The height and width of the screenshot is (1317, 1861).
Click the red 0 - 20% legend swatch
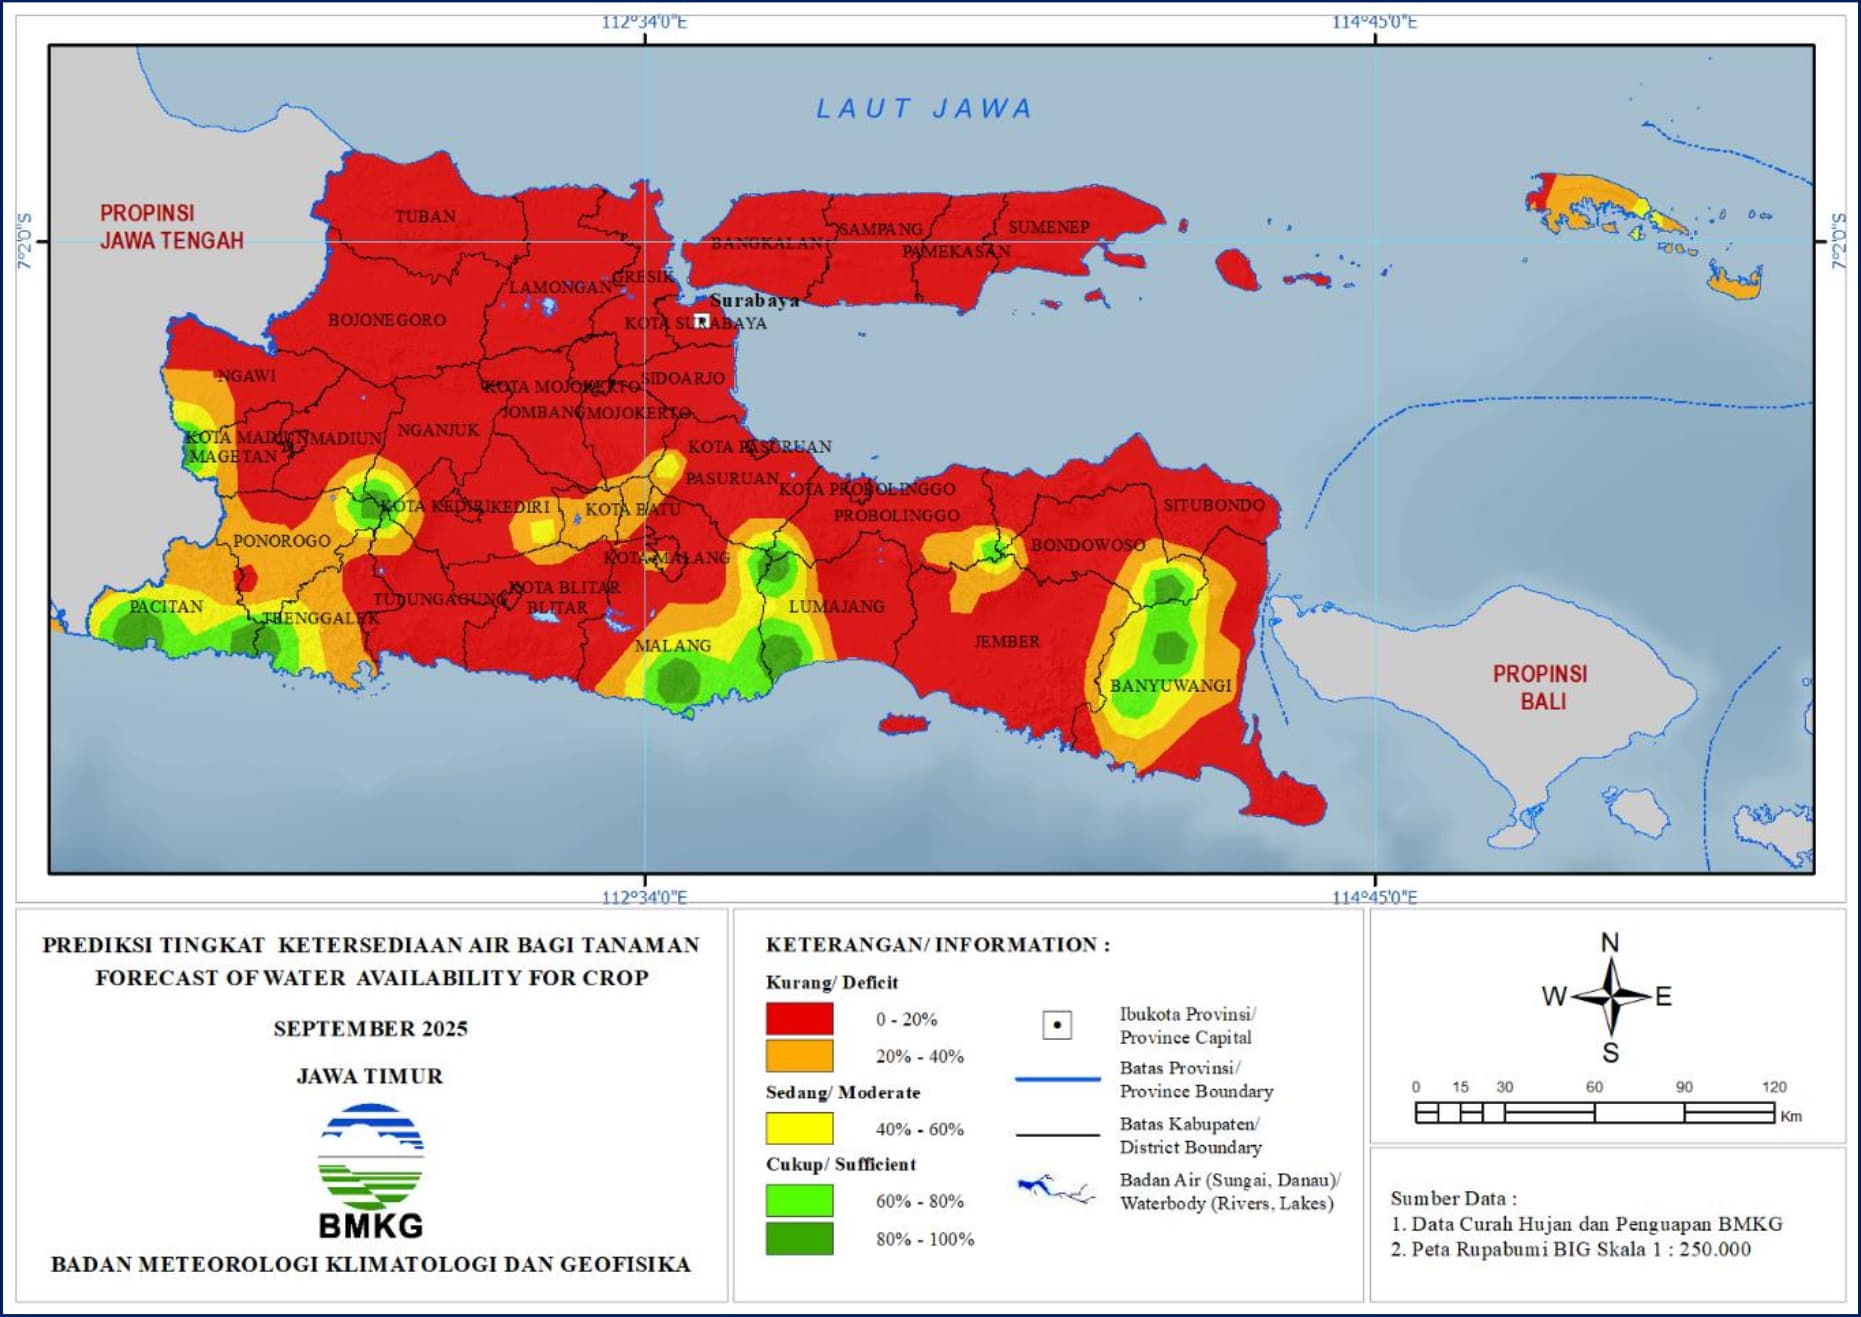[x=799, y=1019]
